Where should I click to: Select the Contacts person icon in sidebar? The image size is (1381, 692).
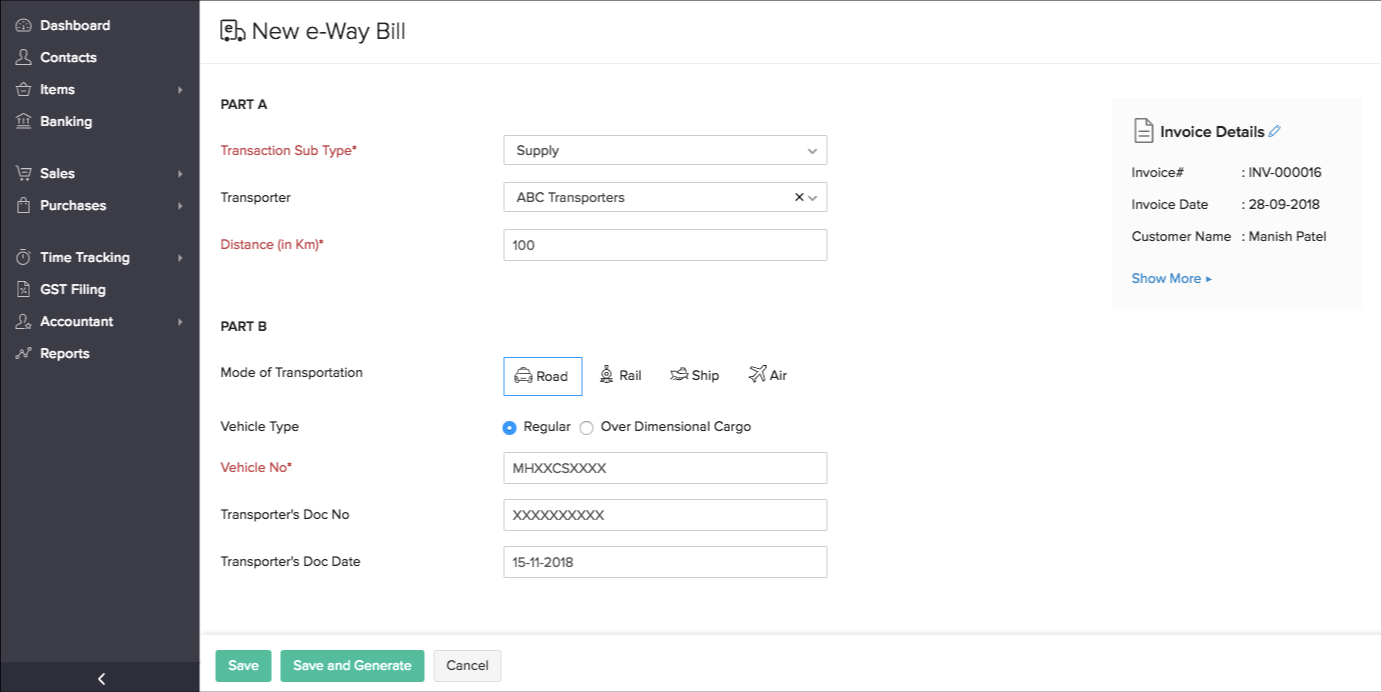tap(22, 57)
